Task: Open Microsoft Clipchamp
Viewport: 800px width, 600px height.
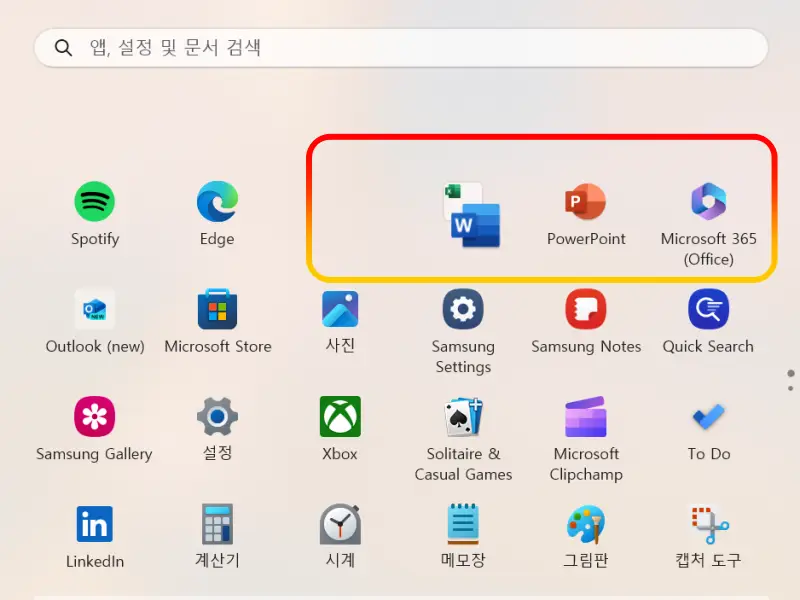Action: click(x=586, y=417)
